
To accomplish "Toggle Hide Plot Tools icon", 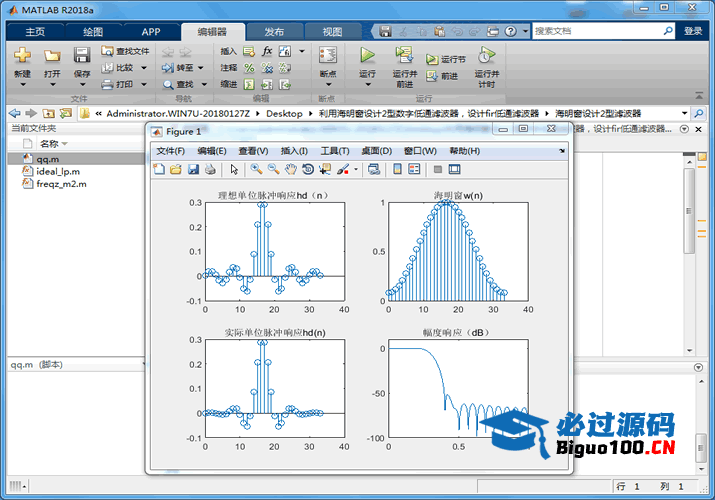I will (438, 169).
